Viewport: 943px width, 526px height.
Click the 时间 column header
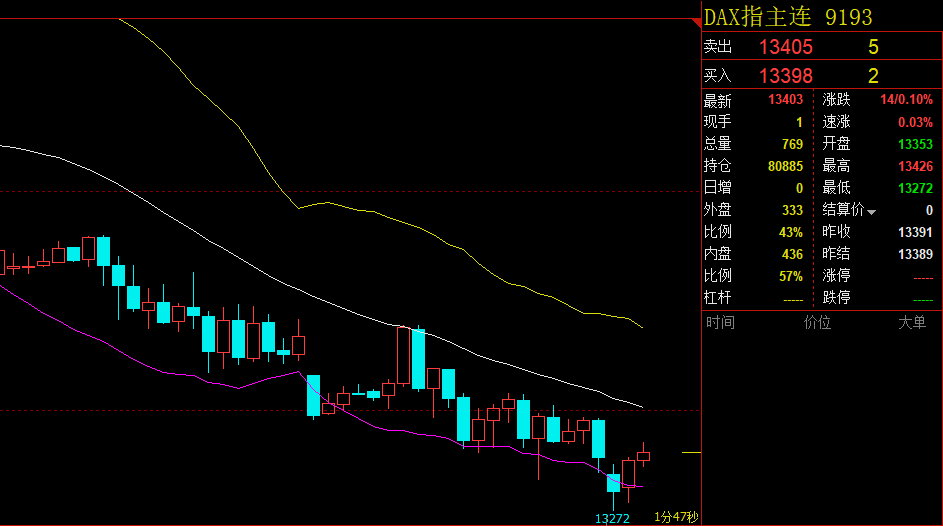[720, 323]
